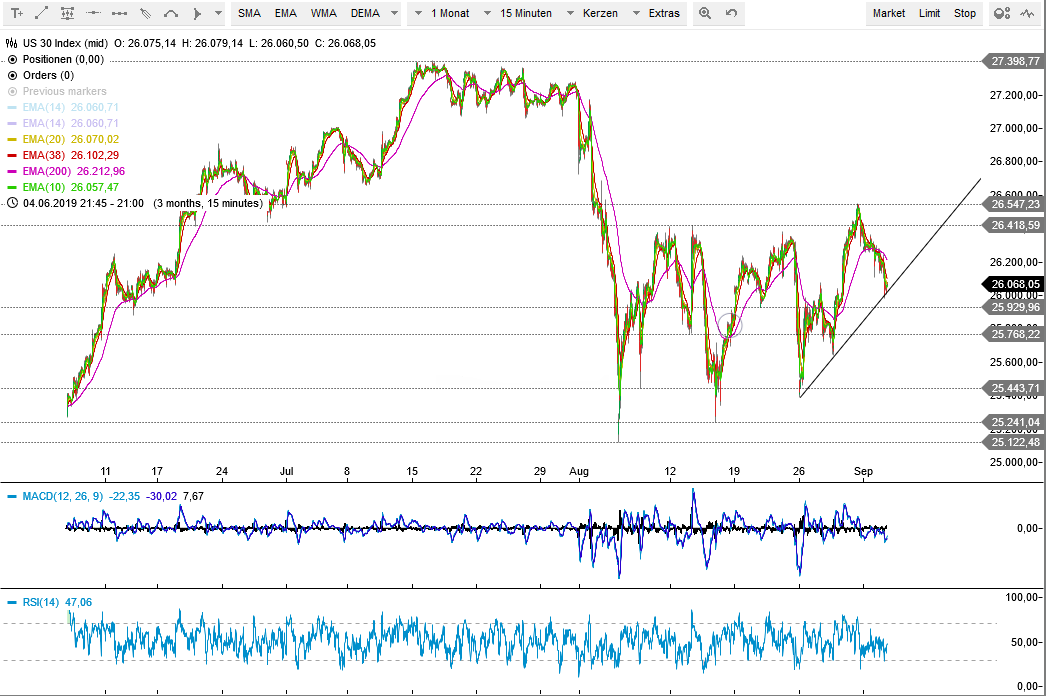The image size is (1046, 696).
Task: Toggle the Orders radio marker
Action: click(x=12, y=75)
